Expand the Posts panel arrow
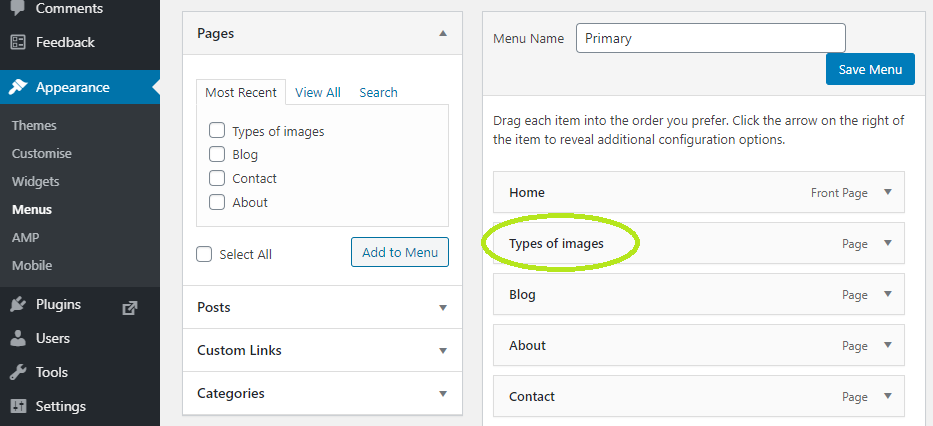Image resolution: width=933 pixels, height=426 pixels. (443, 308)
